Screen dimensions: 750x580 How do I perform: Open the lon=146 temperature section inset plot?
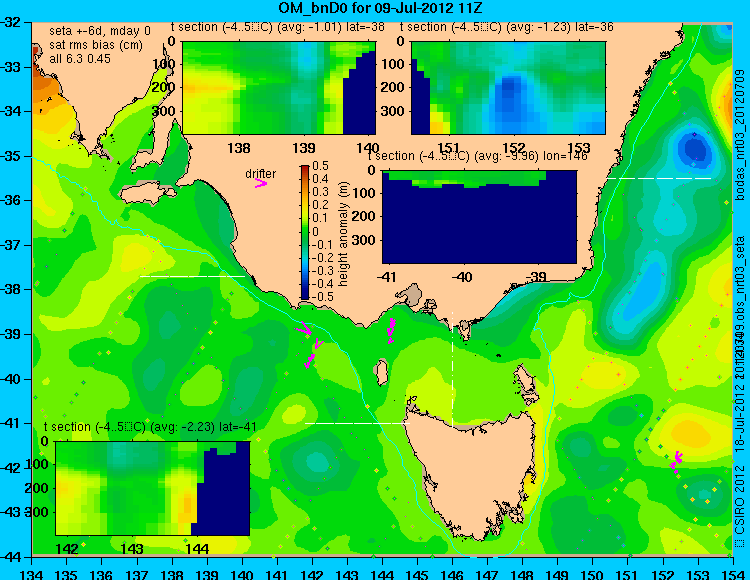tap(480, 217)
